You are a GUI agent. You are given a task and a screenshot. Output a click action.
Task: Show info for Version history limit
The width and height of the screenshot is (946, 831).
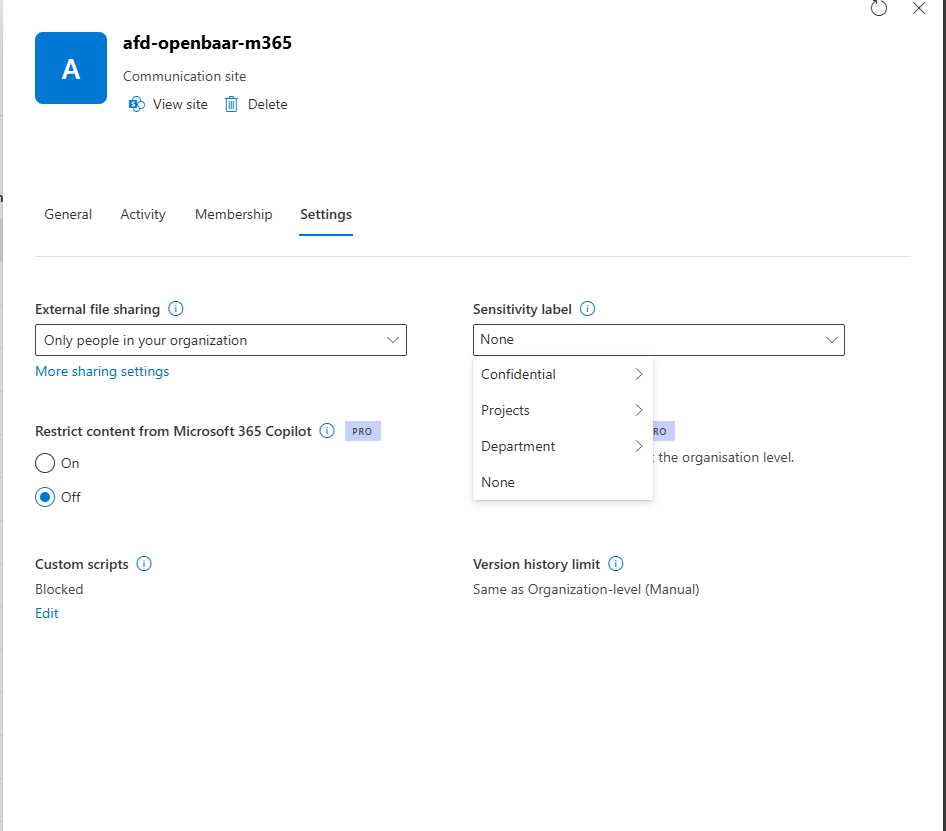click(x=615, y=564)
